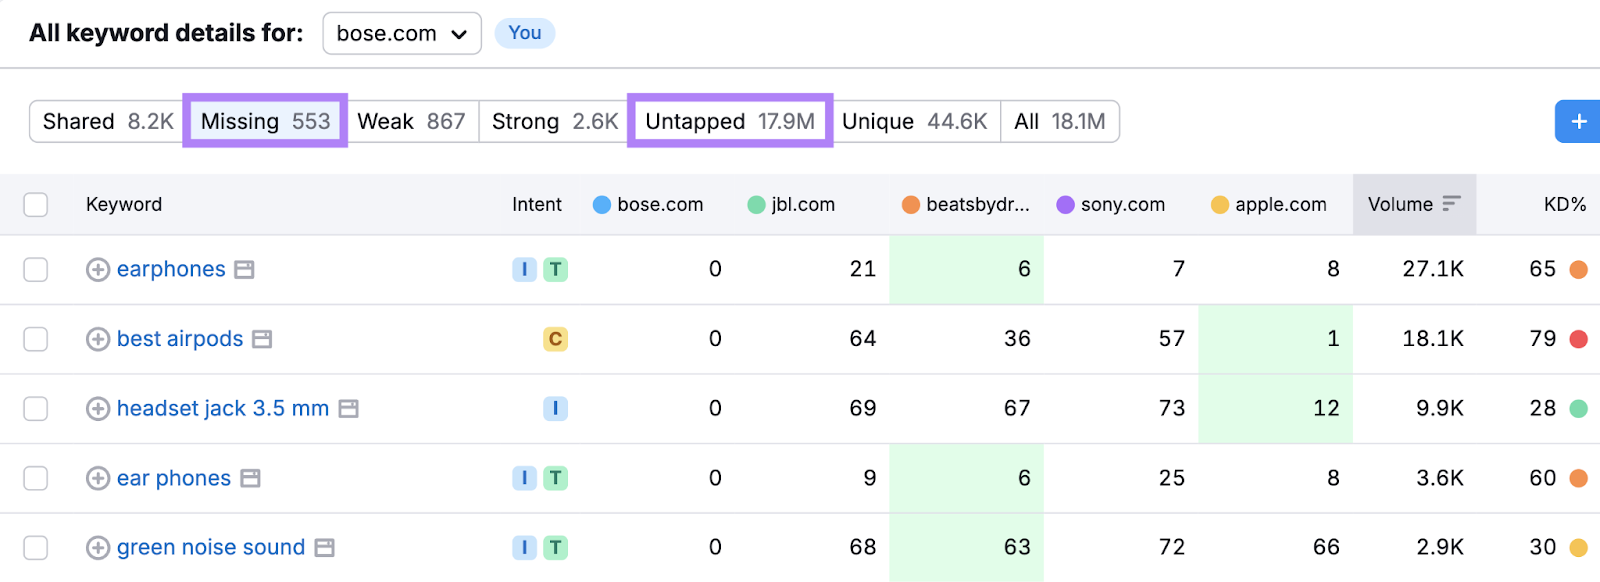Select the checkbox for best airpods row
This screenshot has height=582, width=1600.
pos(36,339)
